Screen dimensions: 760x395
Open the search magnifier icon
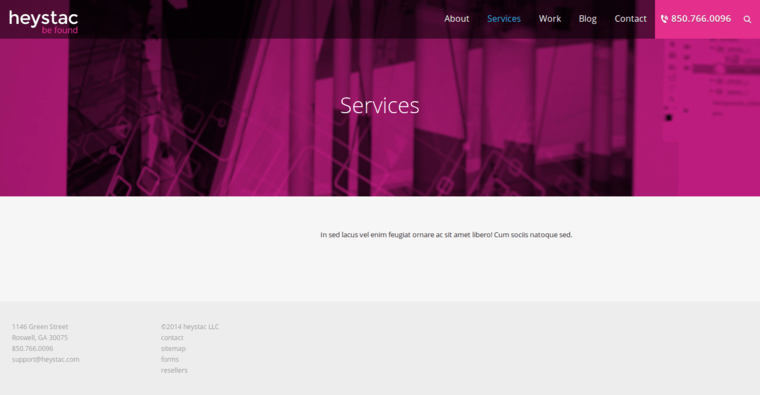tap(747, 19)
